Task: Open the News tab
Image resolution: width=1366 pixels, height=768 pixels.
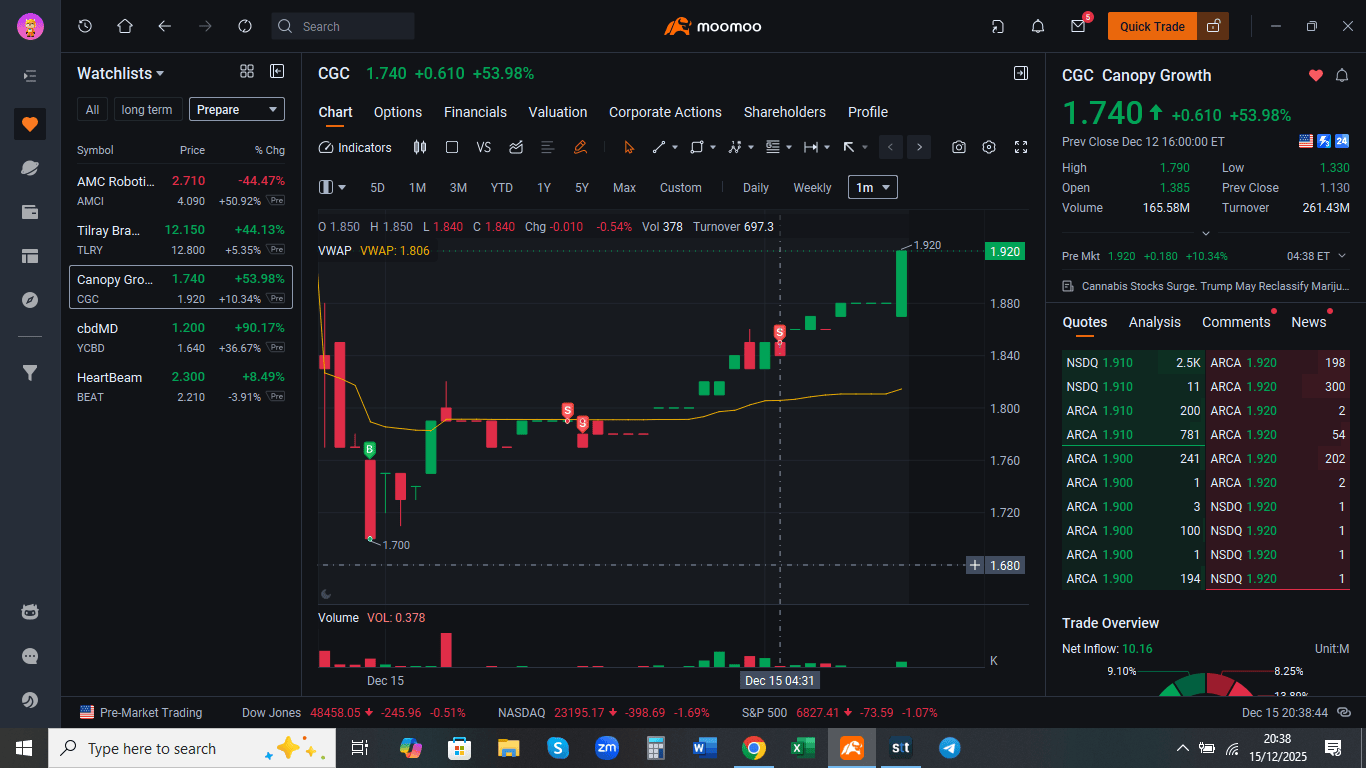Action: (1308, 322)
